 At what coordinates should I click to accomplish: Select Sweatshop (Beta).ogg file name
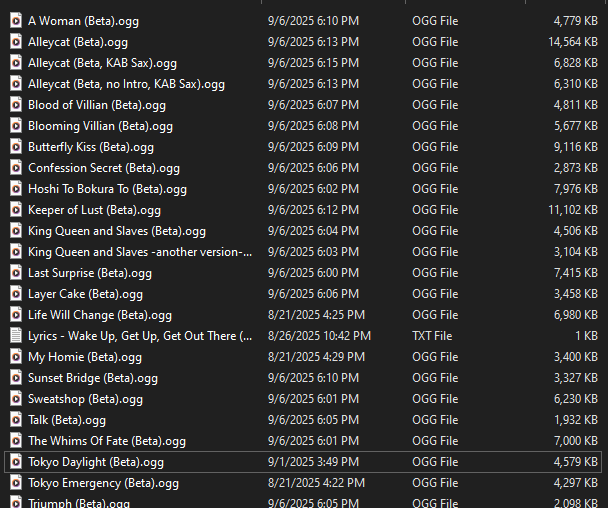[86, 399]
